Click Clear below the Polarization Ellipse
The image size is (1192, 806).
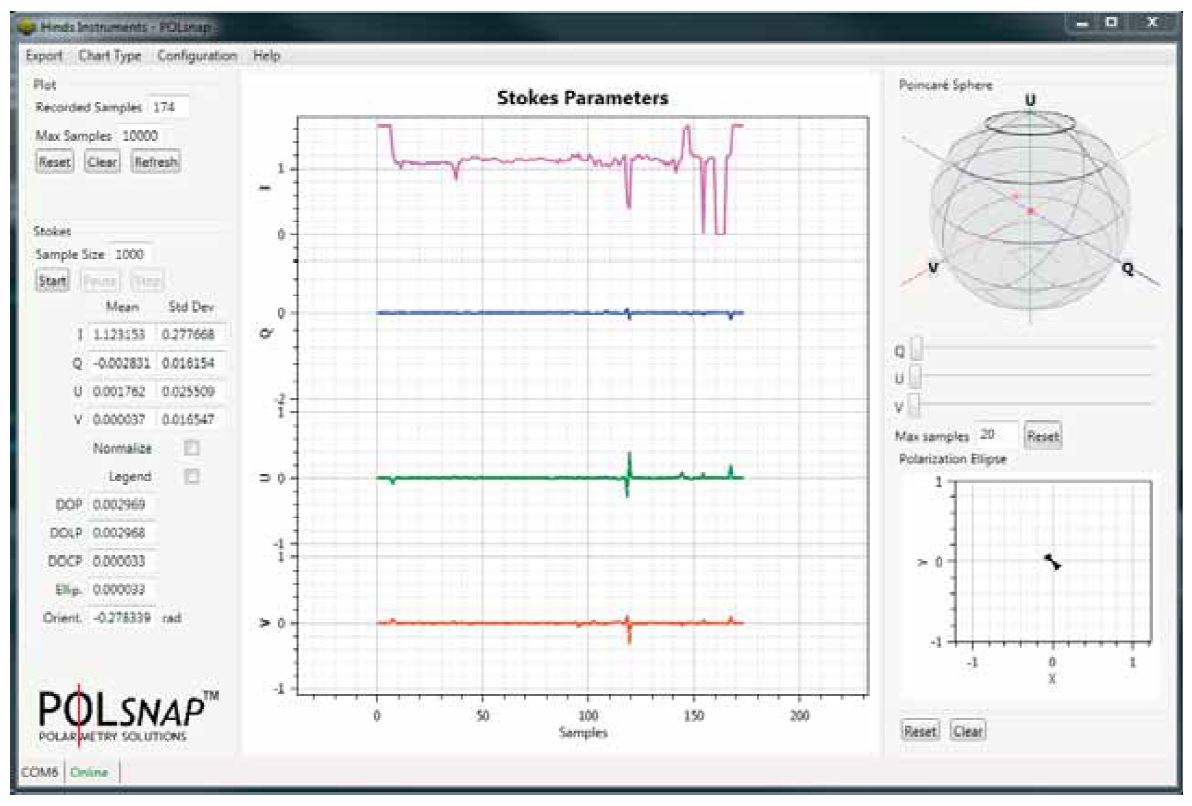pyautogui.click(x=967, y=731)
